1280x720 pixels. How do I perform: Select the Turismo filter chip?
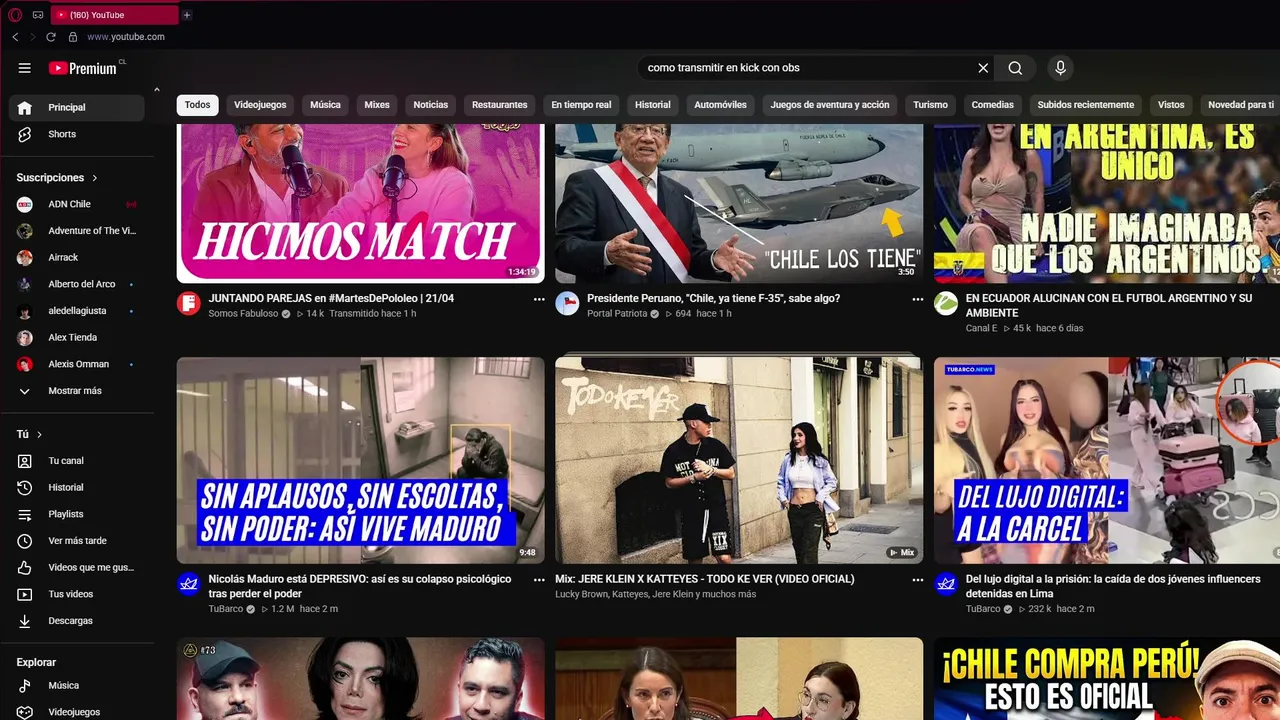[930, 105]
